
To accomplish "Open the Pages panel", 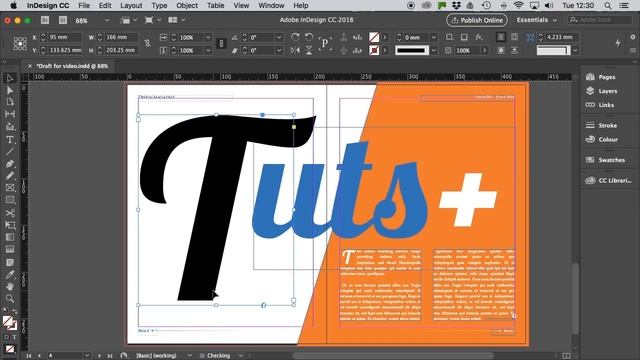I will [601, 77].
